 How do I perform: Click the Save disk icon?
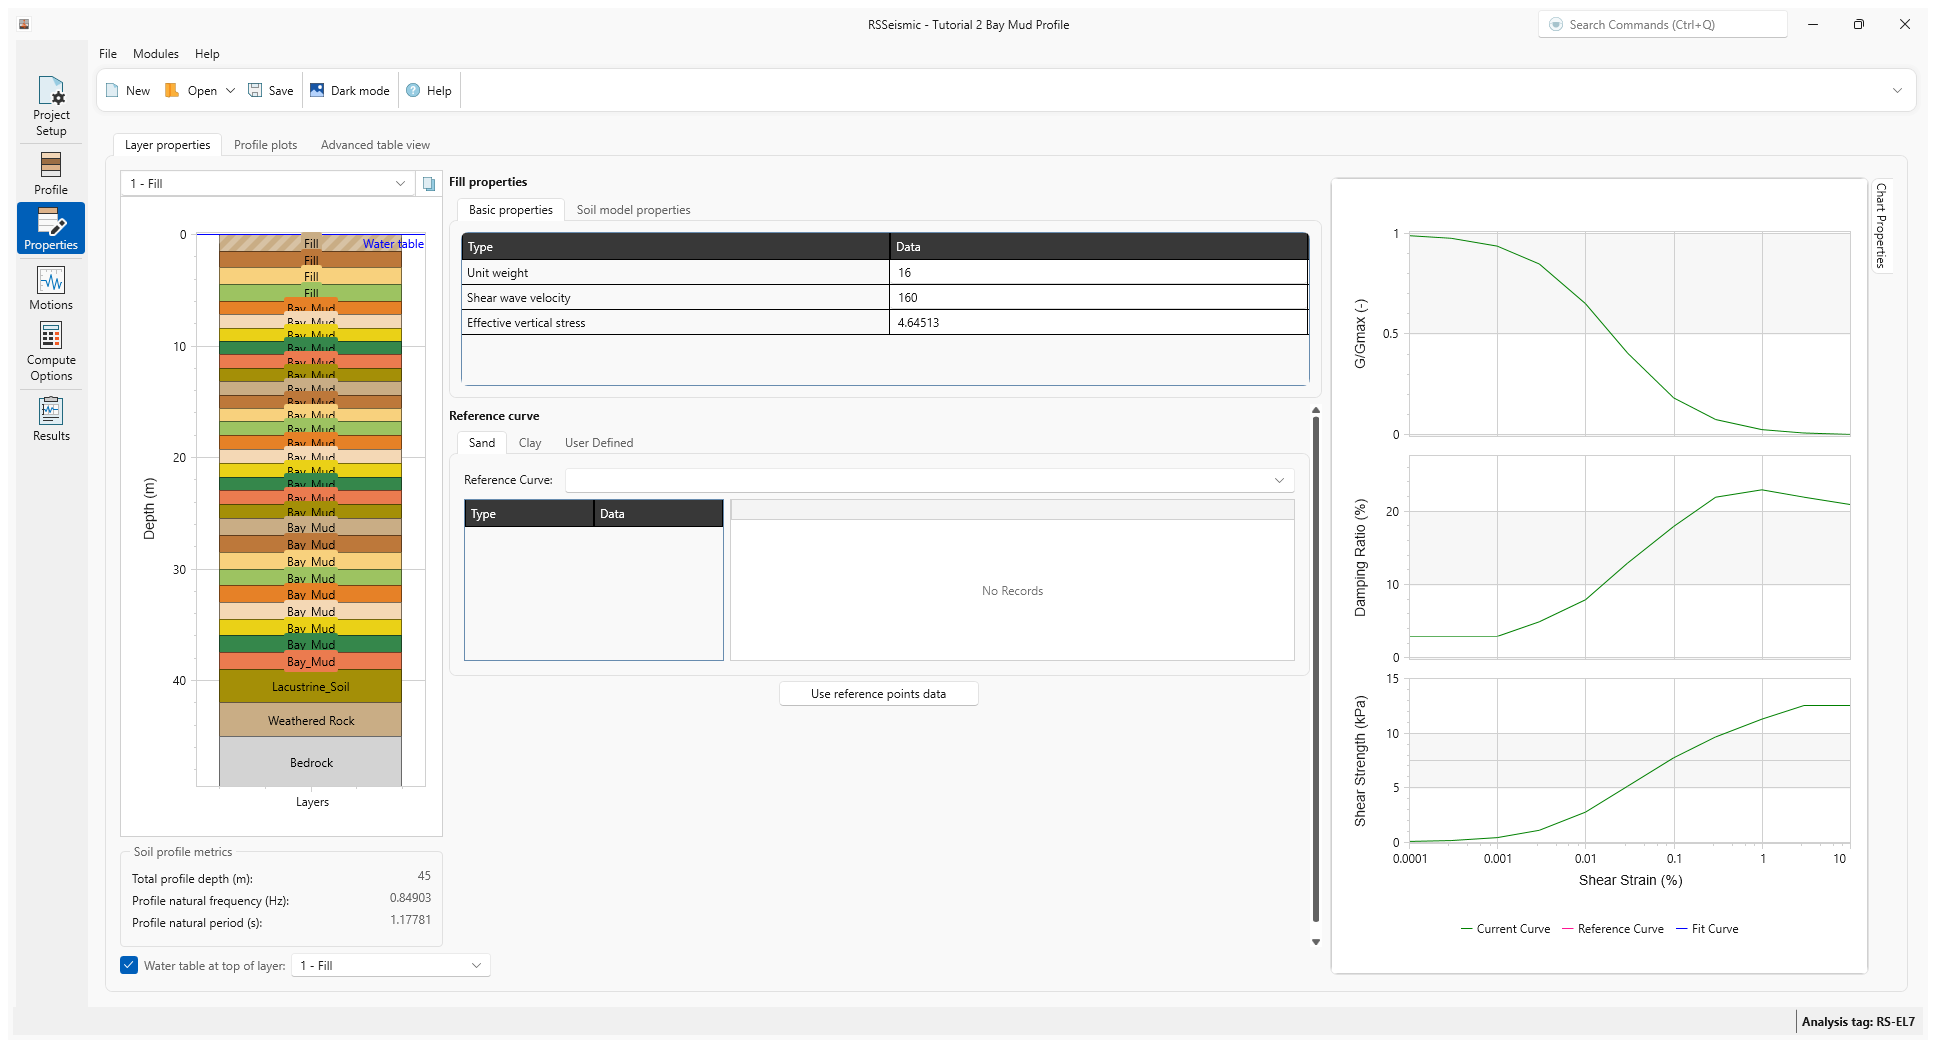pyautogui.click(x=255, y=90)
